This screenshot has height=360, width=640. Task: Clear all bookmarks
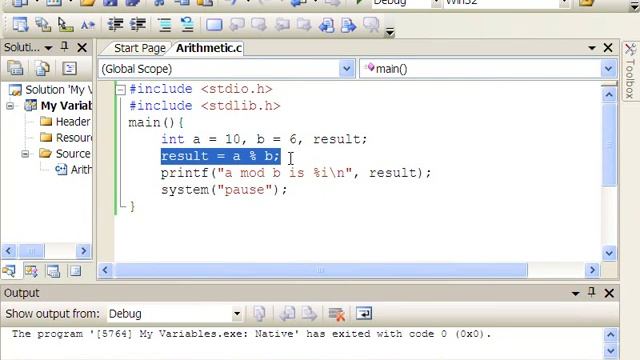(x=371, y=25)
